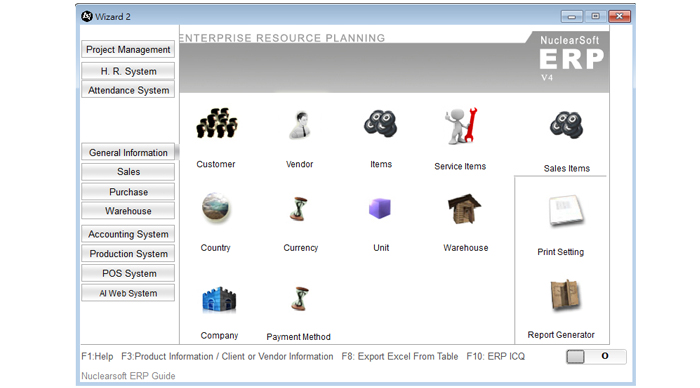Screen dimensions: 700x388
Task: Click the Print Setting paper icon
Action: (566, 210)
